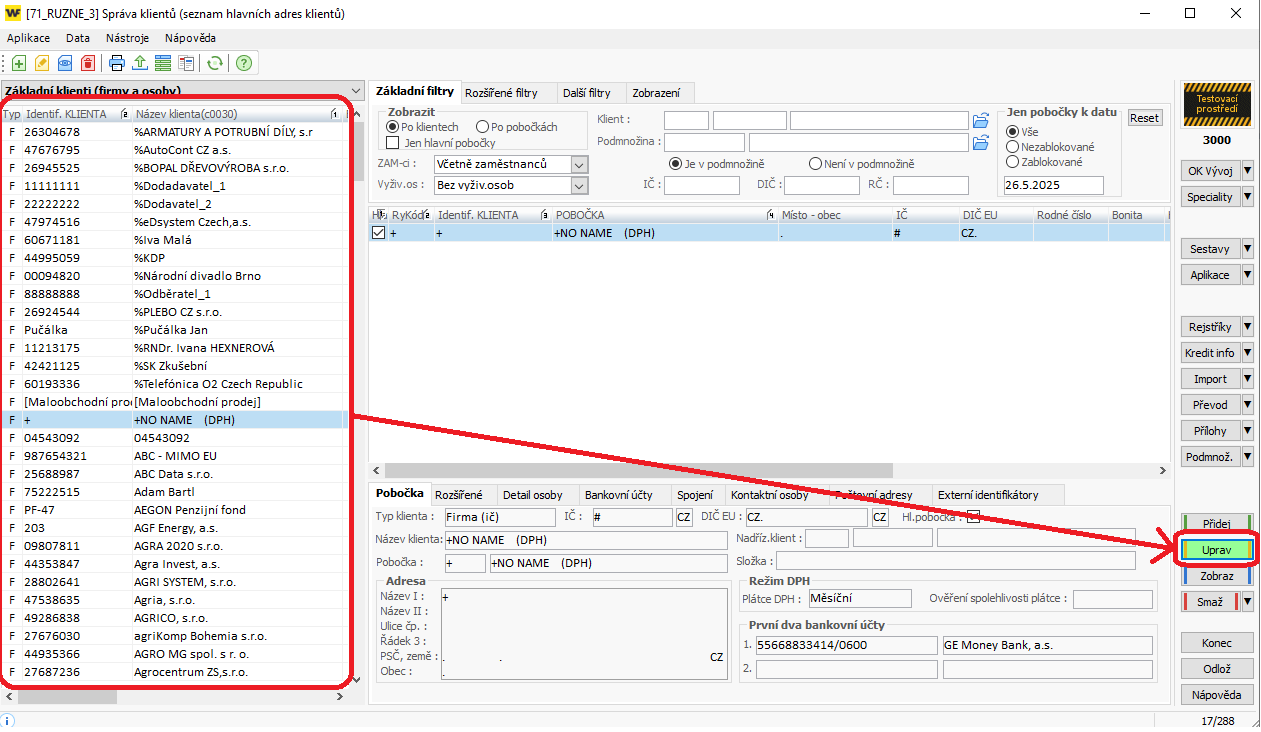This screenshot has height=732, width=1261.
Task: Click the blue eye view-record toolbar icon
Action: click(x=65, y=63)
